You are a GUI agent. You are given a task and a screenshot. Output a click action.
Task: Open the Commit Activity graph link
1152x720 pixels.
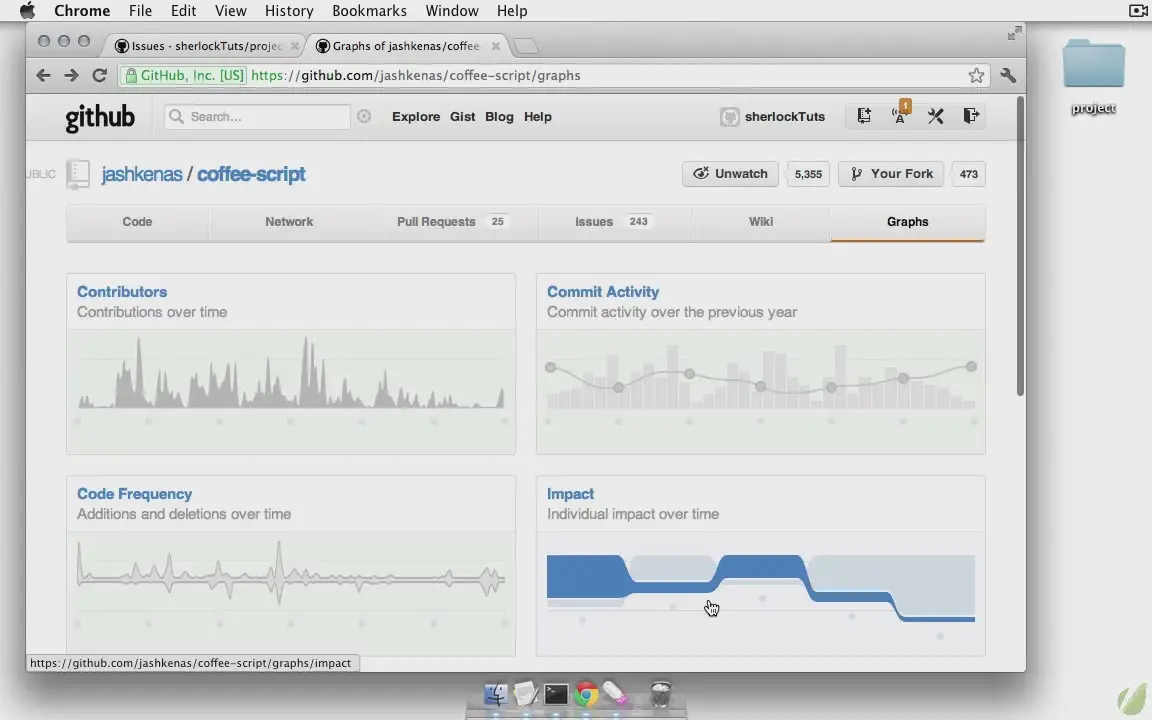[603, 292]
